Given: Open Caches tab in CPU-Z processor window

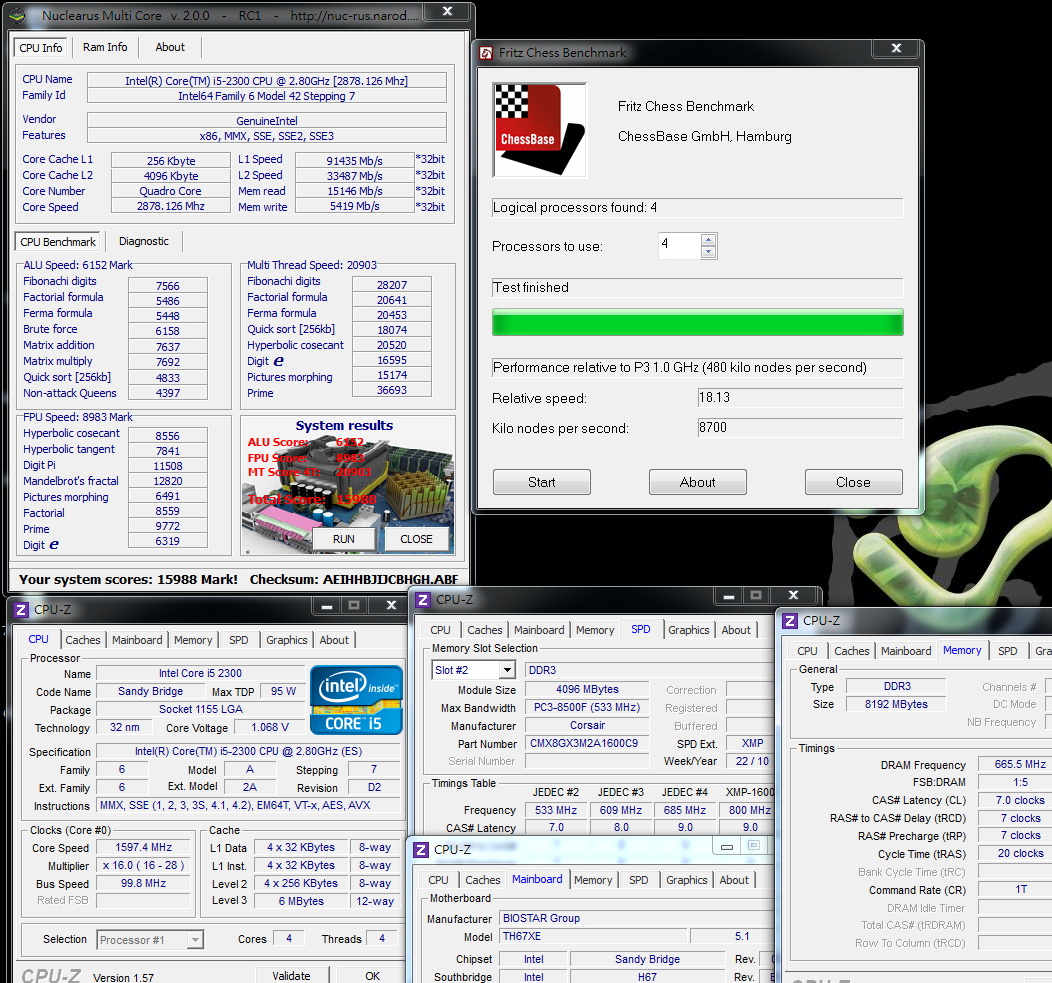Looking at the screenshot, I should 83,640.
